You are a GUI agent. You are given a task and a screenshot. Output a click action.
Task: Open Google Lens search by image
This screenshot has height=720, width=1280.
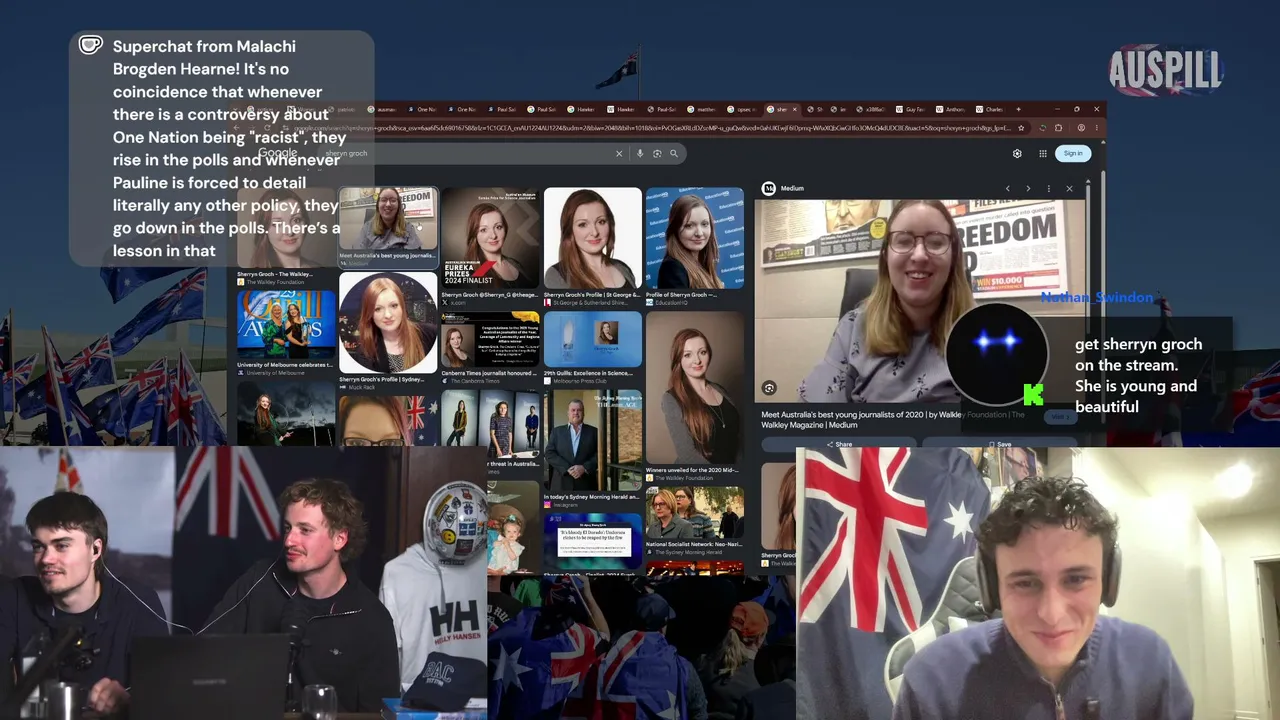pyautogui.click(x=657, y=154)
